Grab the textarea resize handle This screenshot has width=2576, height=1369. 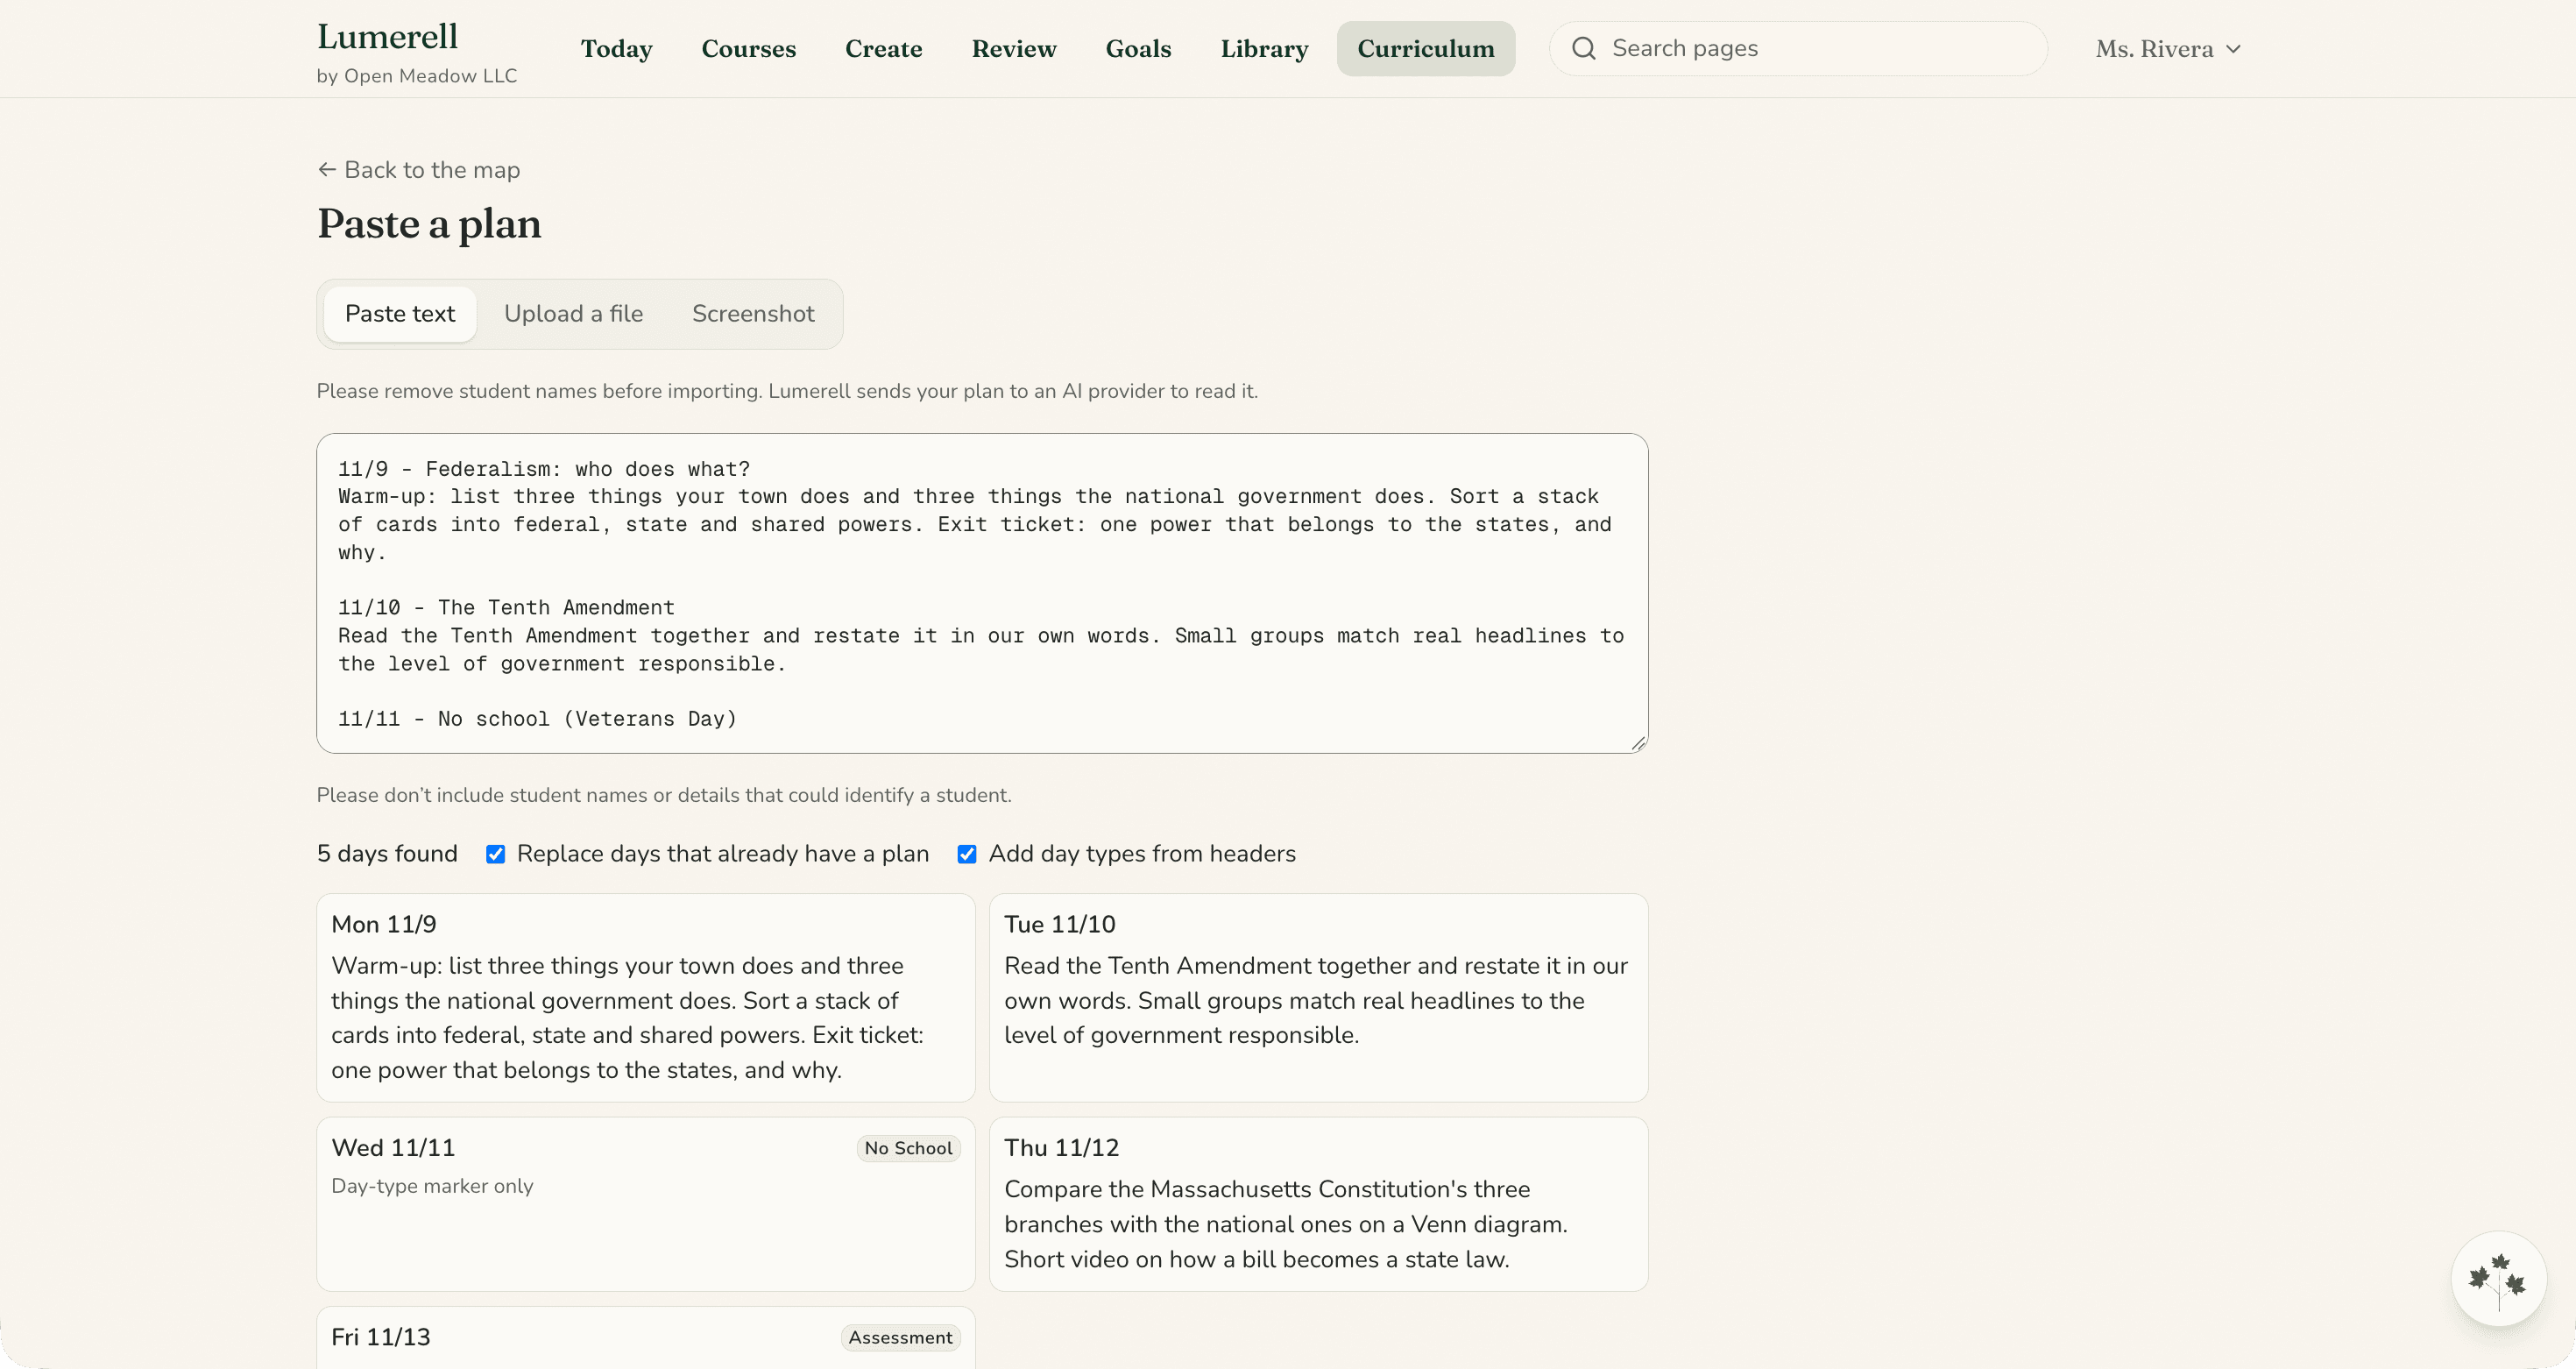[x=1637, y=742]
